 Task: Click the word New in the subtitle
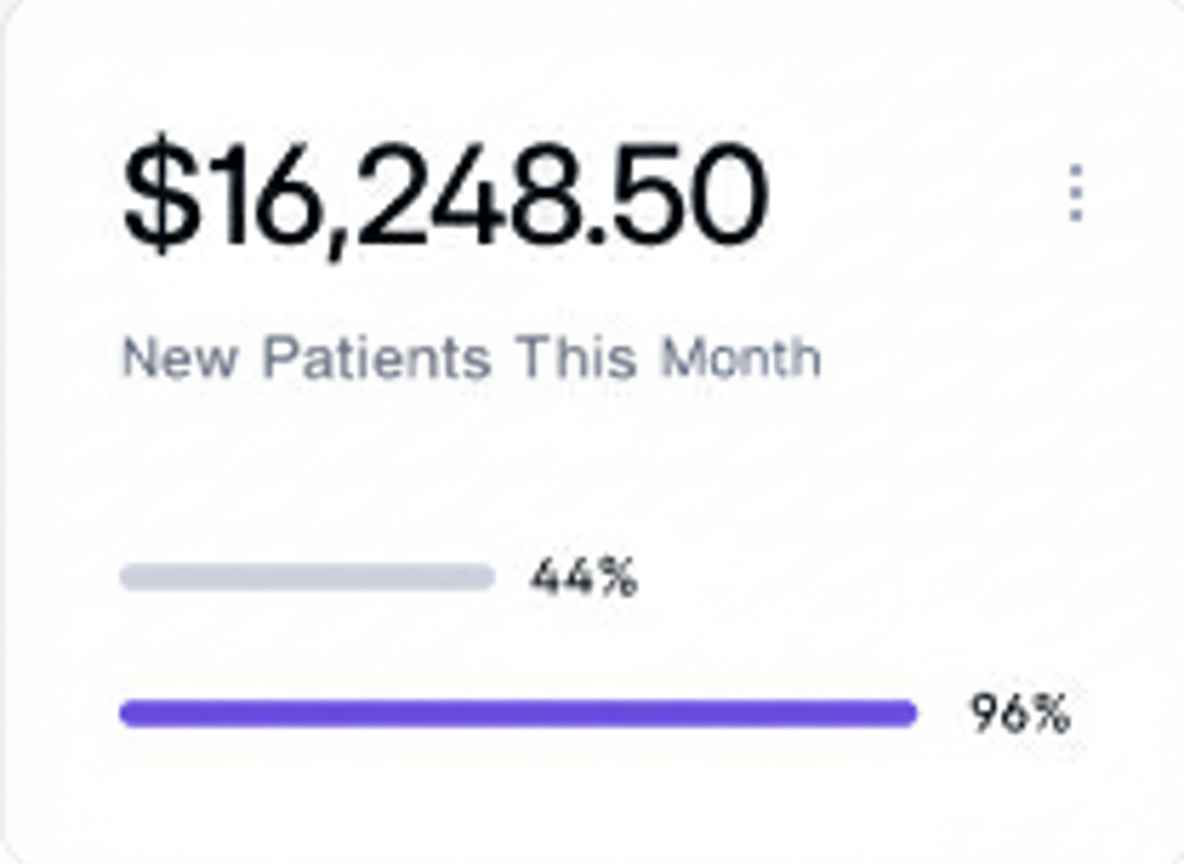(180, 357)
